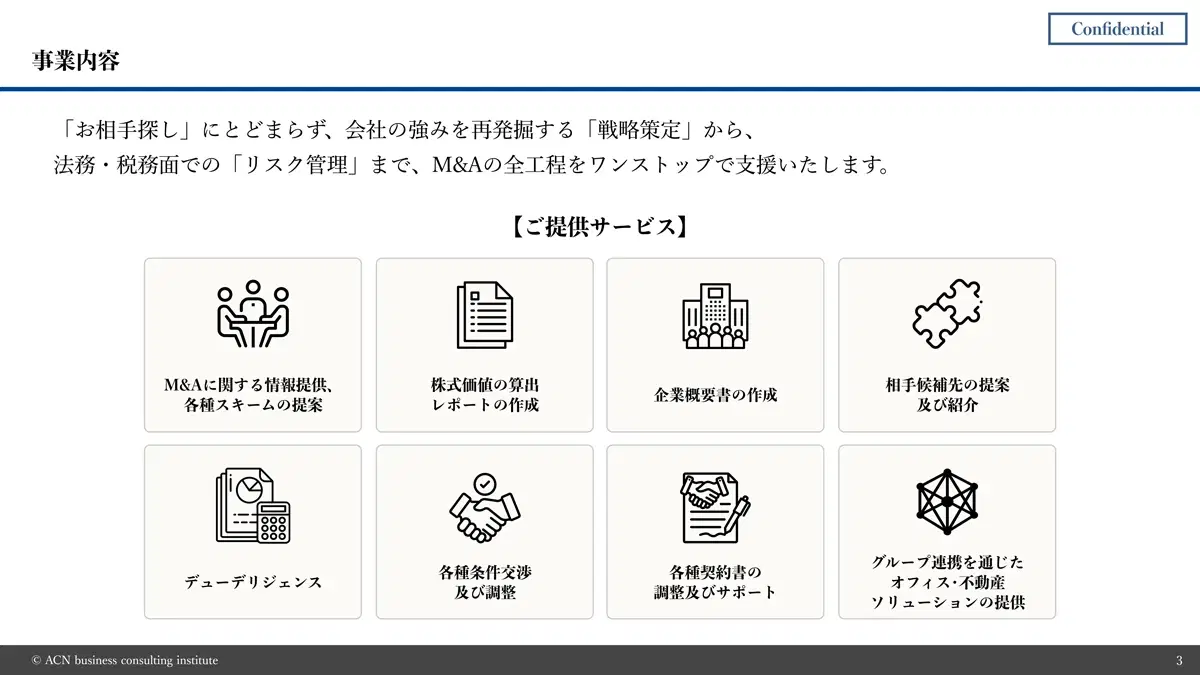Click the 事業内容 slide title
The width and height of the screenshot is (1200, 675).
[75, 60]
